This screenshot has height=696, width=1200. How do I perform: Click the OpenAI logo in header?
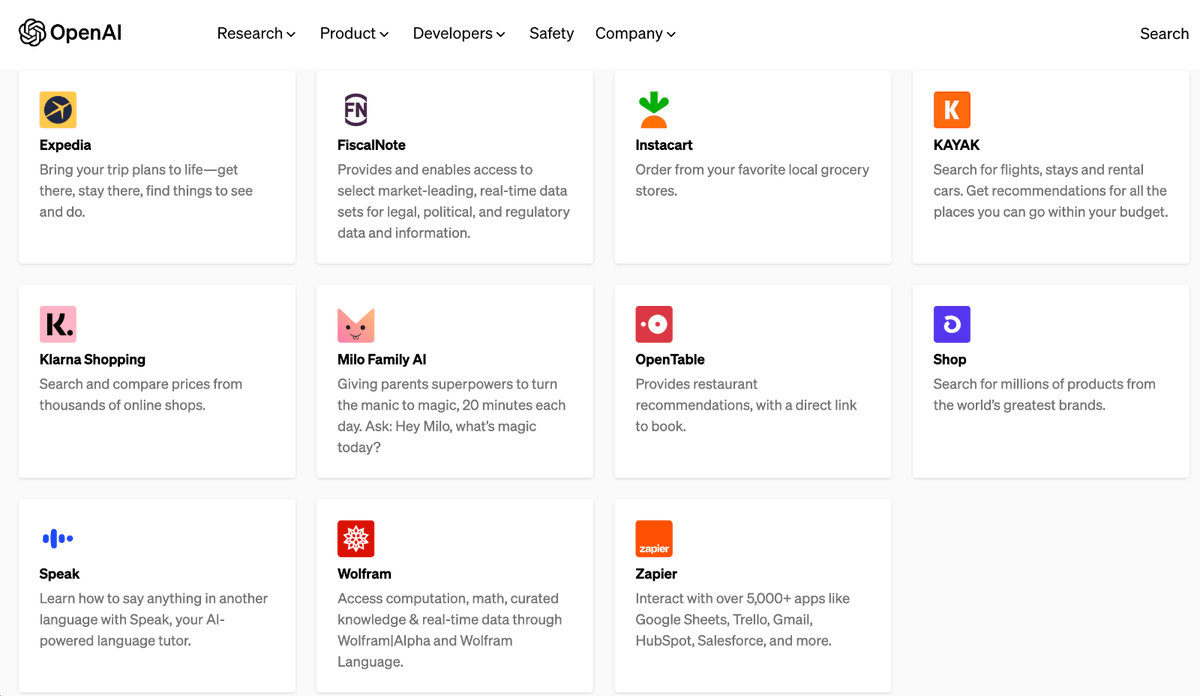70,33
